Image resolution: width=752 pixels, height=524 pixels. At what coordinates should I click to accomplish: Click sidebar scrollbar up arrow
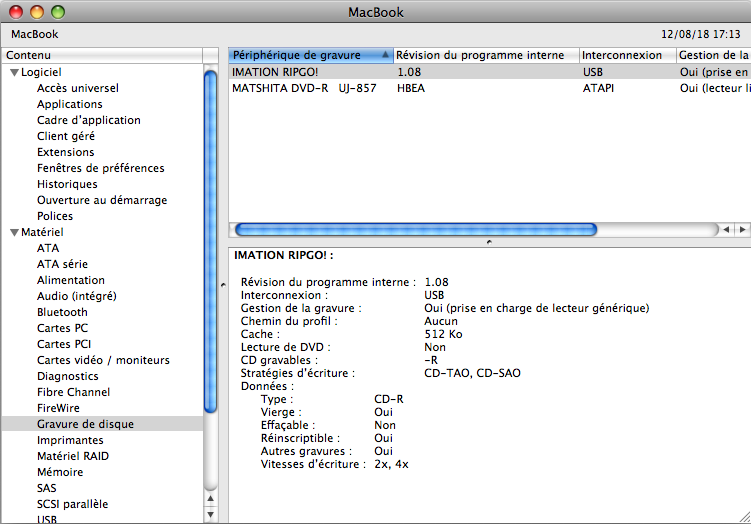[x=210, y=499]
